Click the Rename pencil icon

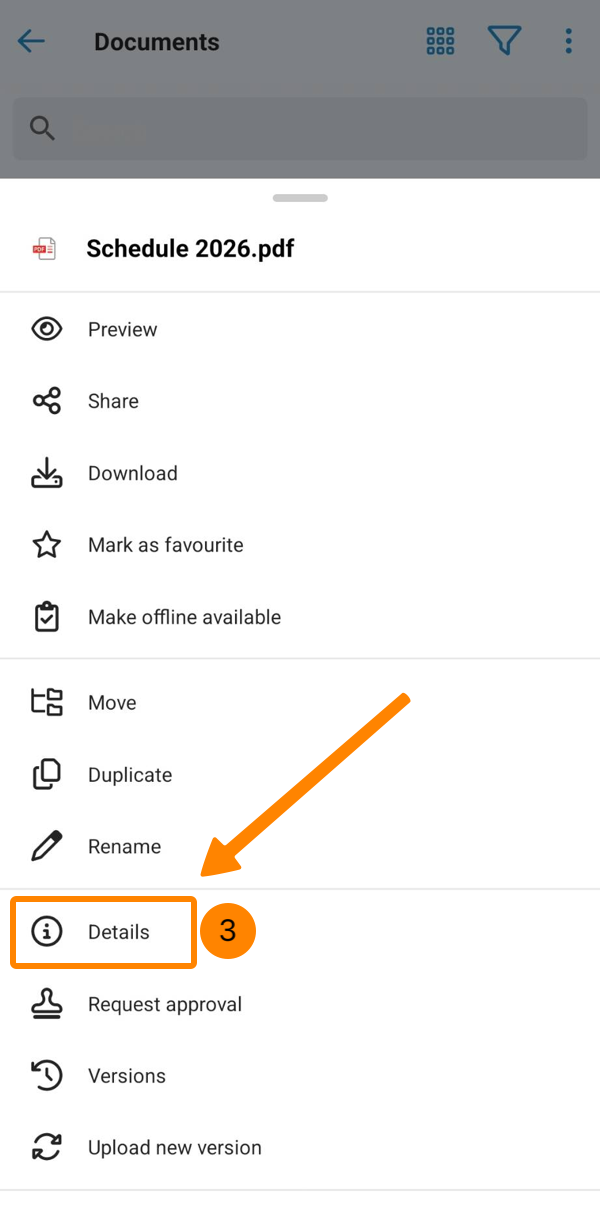(47, 846)
